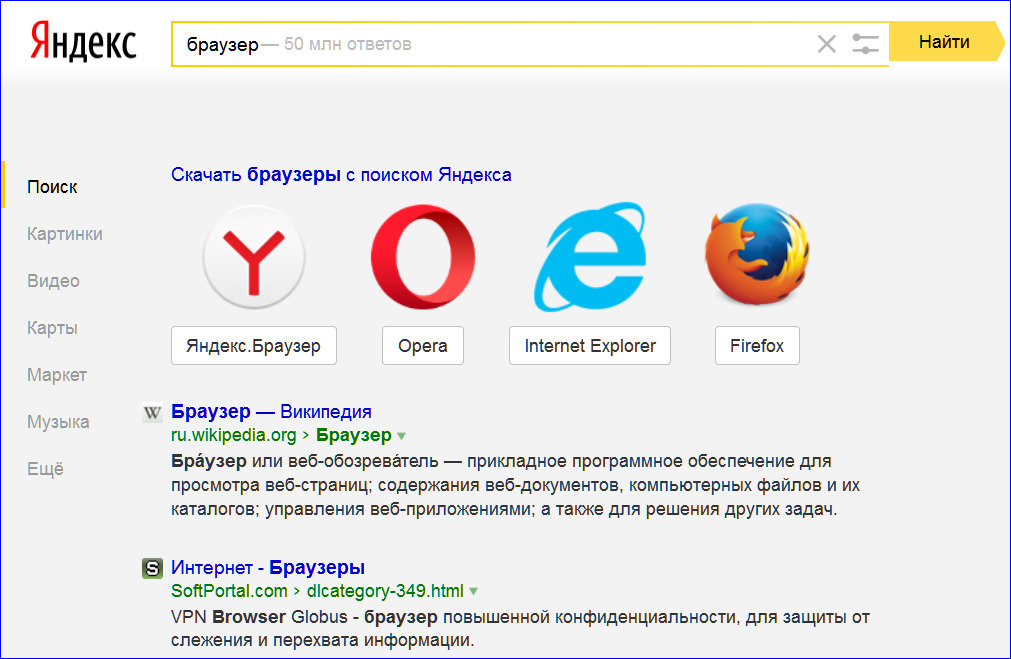The width and height of the screenshot is (1011, 659).
Task: Click the Яндекс.Браузер download button
Action: [x=253, y=346]
